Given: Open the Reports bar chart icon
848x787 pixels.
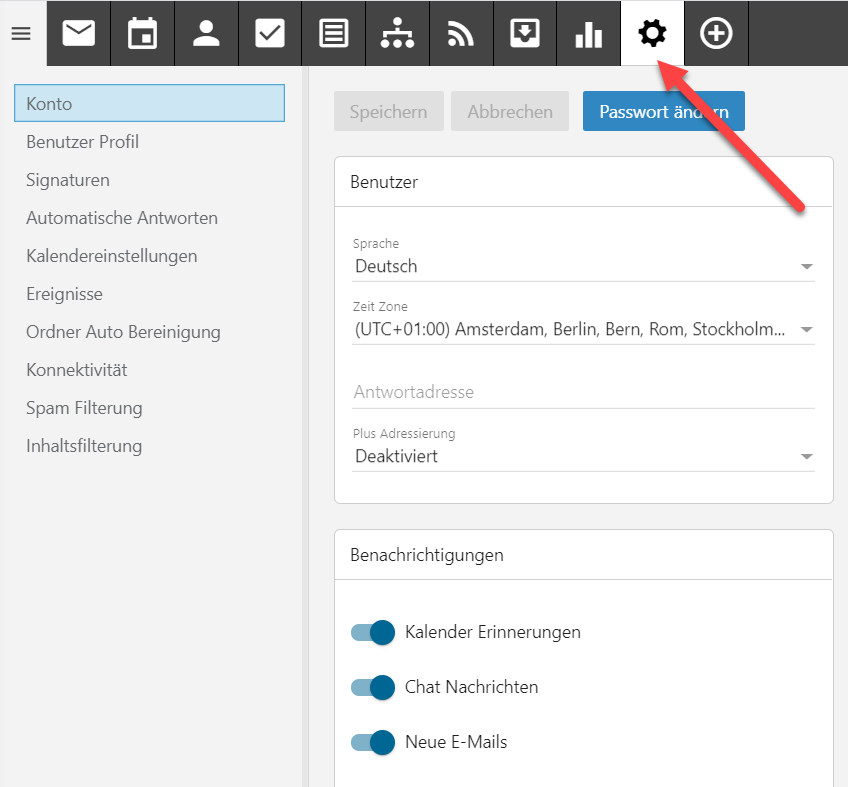Looking at the screenshot, I should click(x=589, y=34).
